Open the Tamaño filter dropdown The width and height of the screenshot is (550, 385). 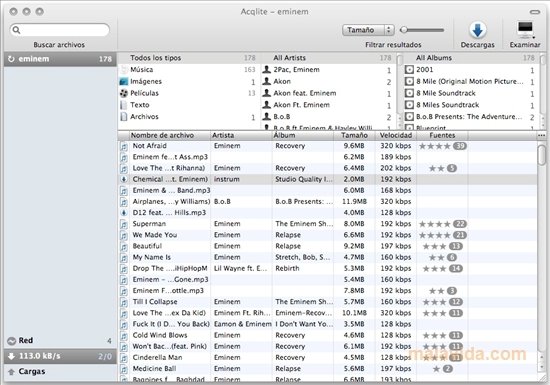368,30
